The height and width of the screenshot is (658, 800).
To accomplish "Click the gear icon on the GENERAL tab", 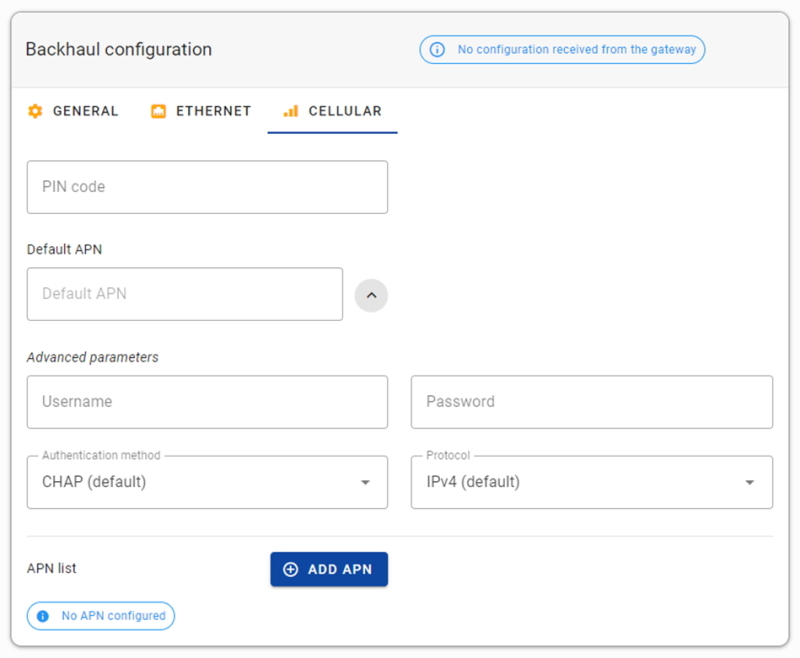I will [x=33, y=111].
